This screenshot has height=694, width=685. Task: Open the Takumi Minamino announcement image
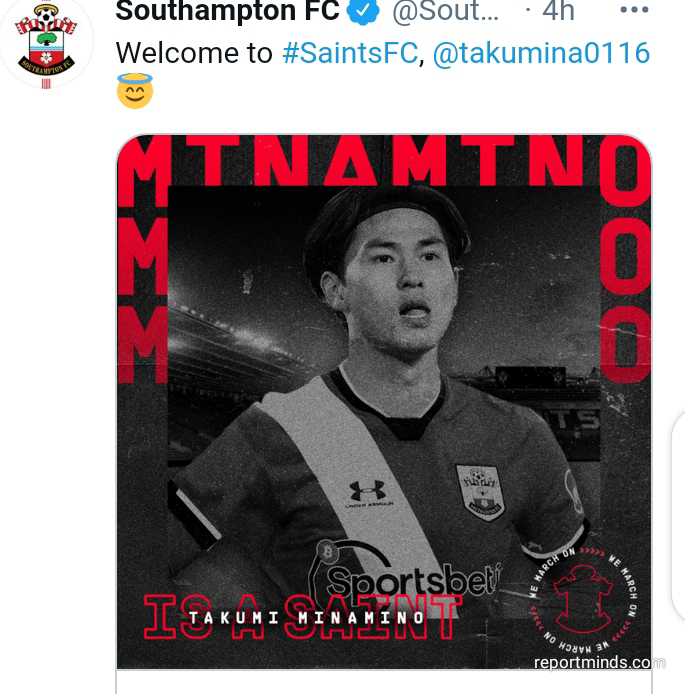click(x=384, y=401)
